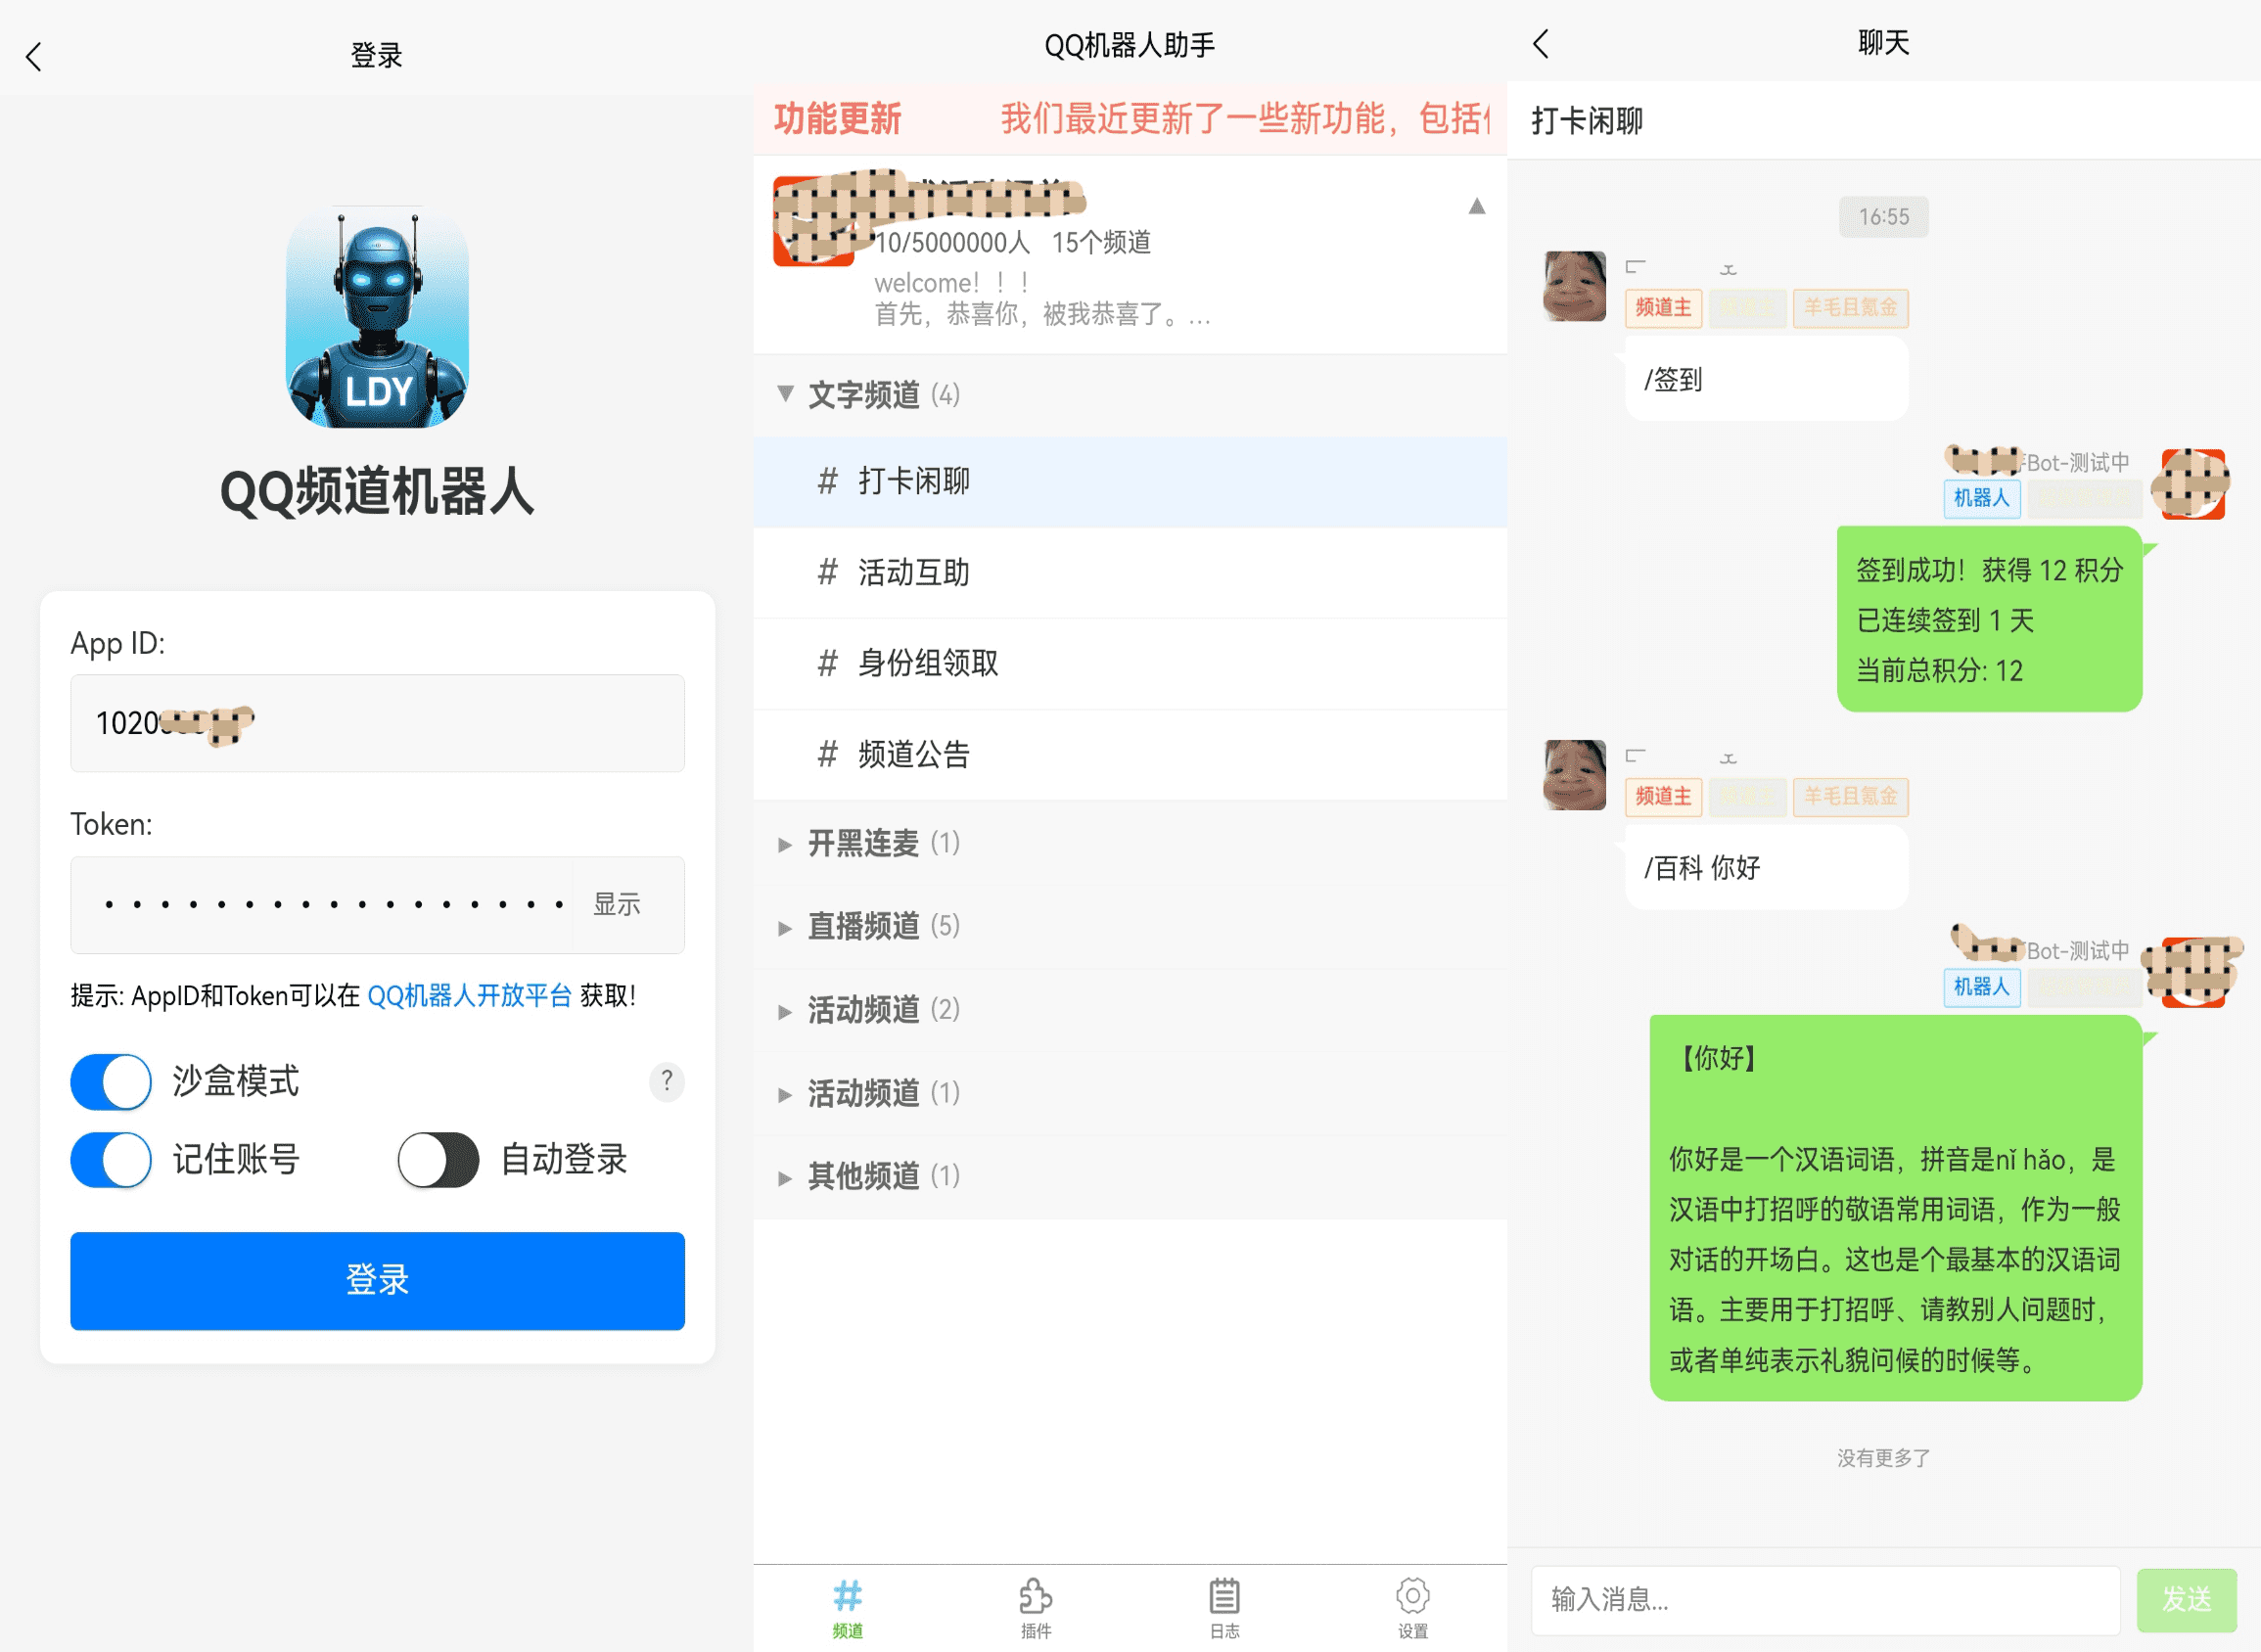The image size is (2261, 1652).
Task: Click the user avatar beside /签到 message
Action: (1574, 286)
